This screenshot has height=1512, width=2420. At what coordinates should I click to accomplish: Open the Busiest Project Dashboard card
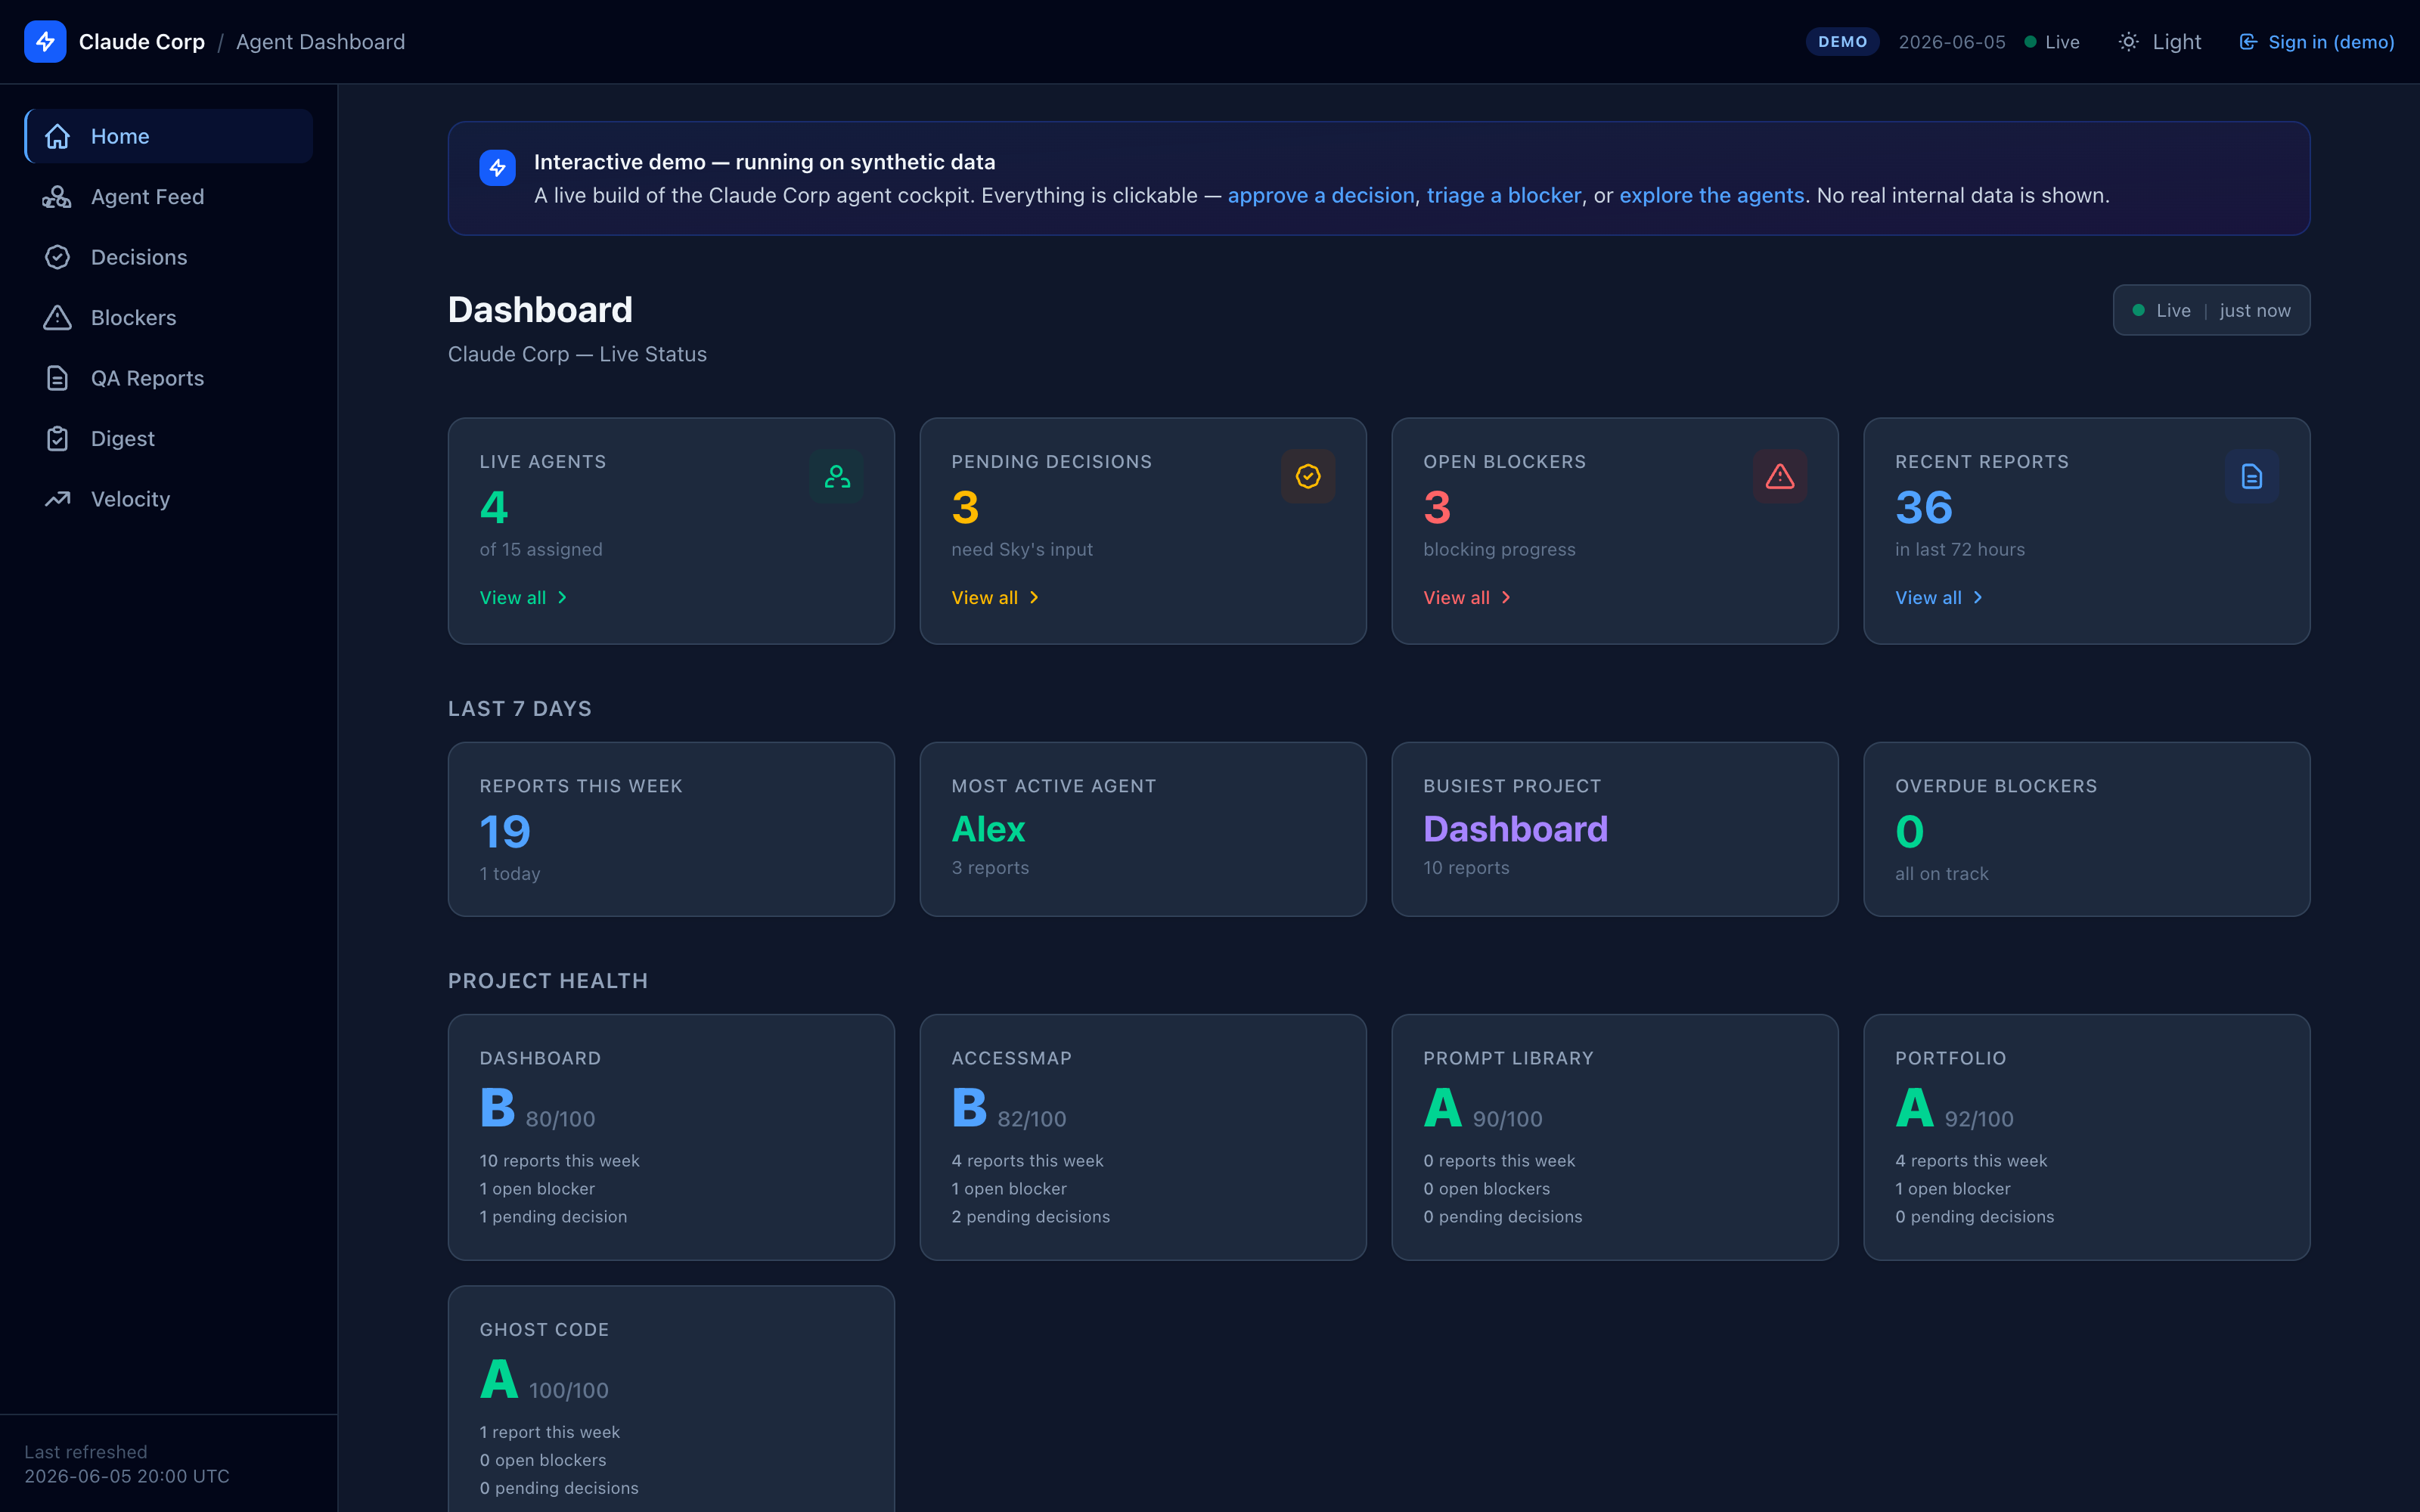[1615, 829]
